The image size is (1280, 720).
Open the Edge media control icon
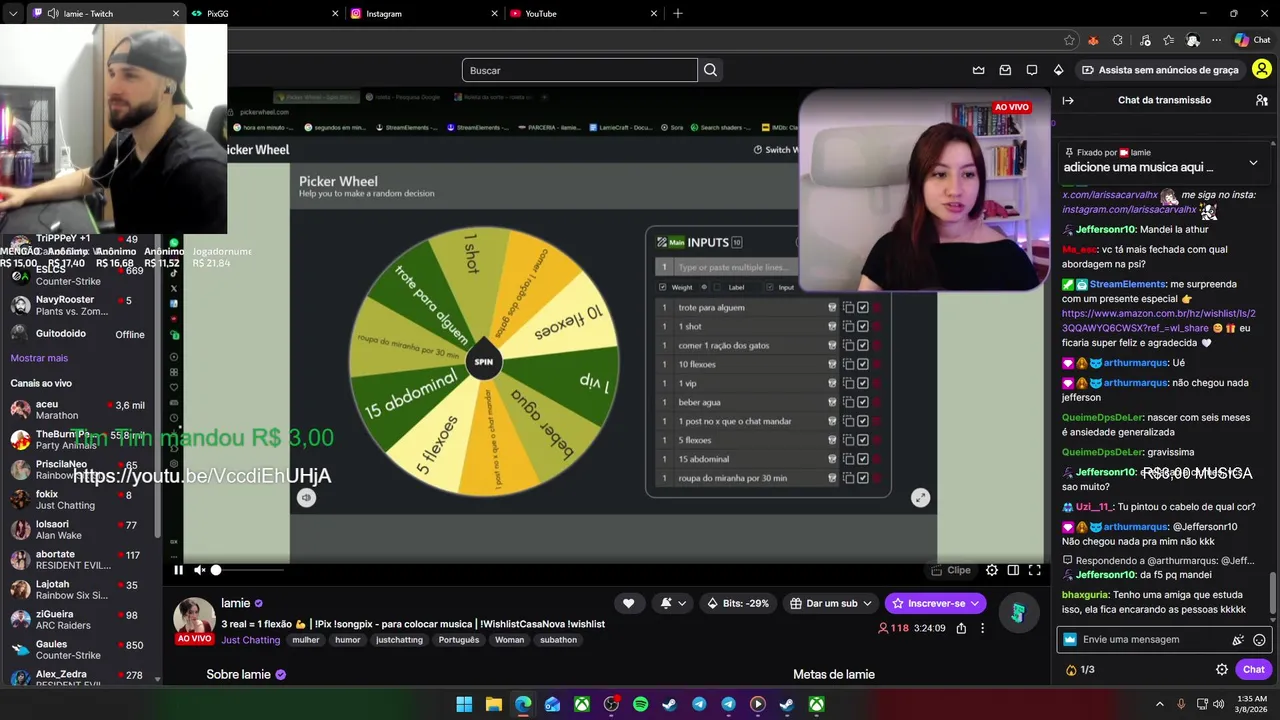tap(1143, 40)
